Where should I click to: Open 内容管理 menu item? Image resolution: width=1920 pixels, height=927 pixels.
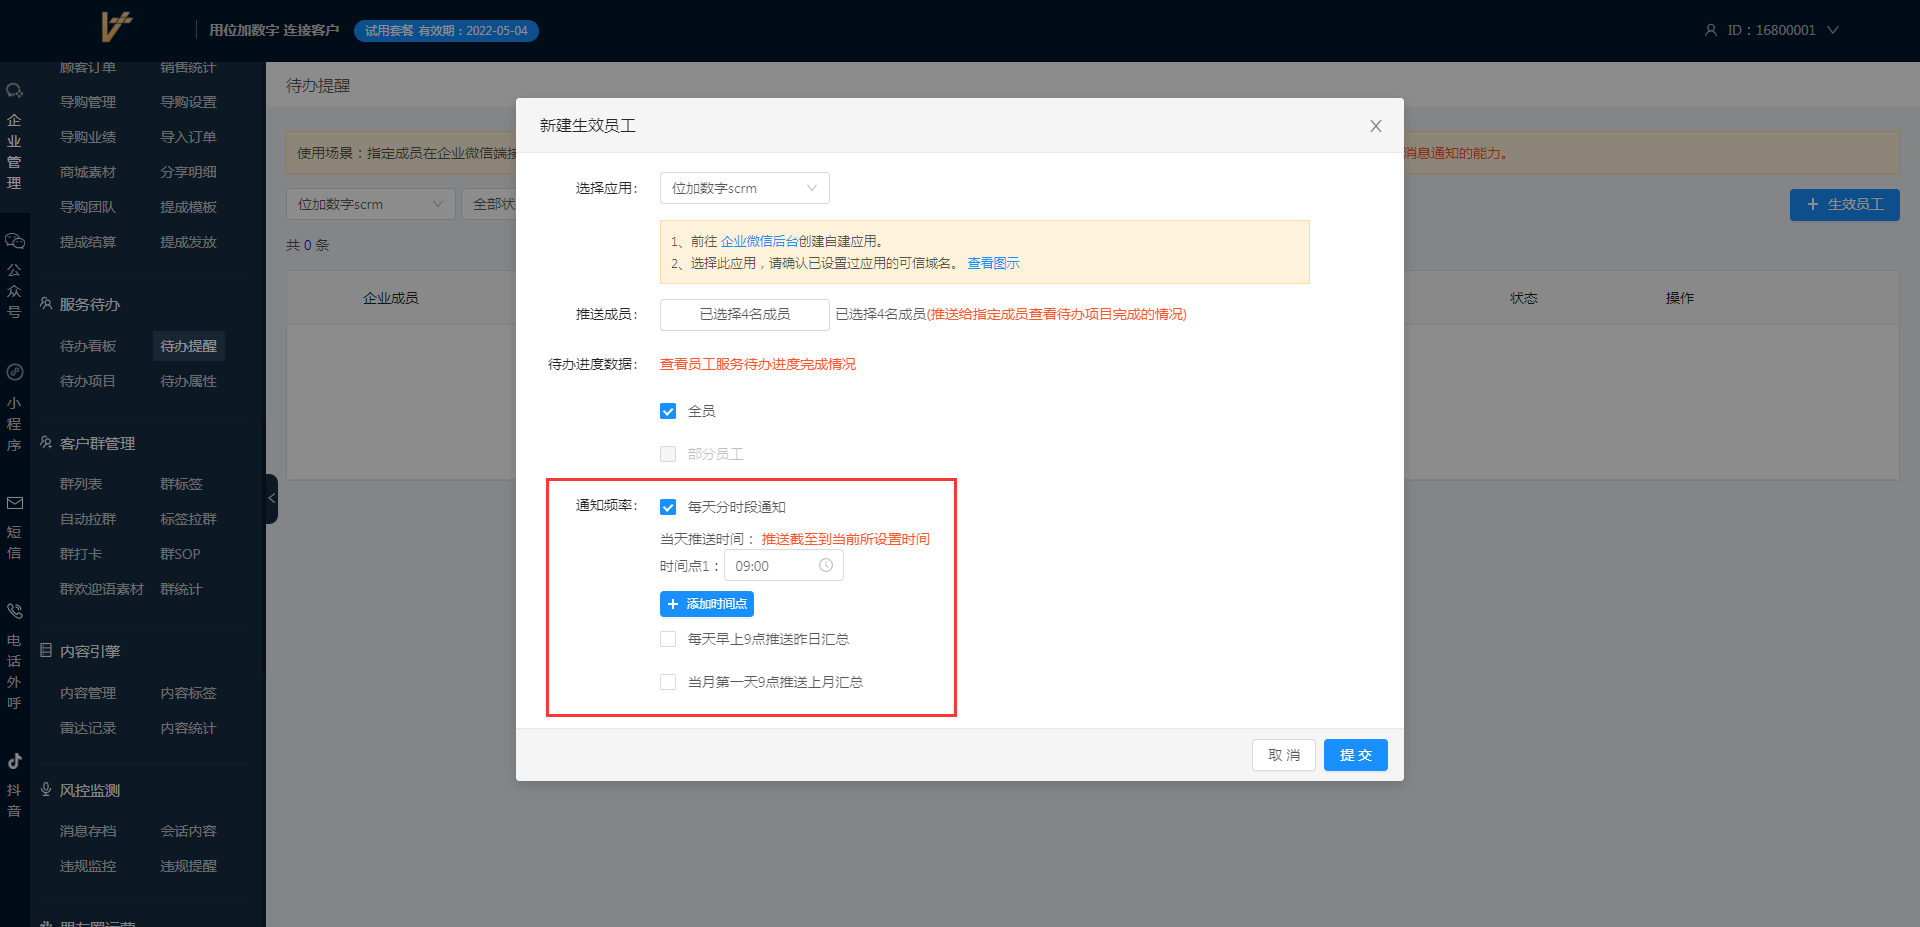[x=88, y=693]
